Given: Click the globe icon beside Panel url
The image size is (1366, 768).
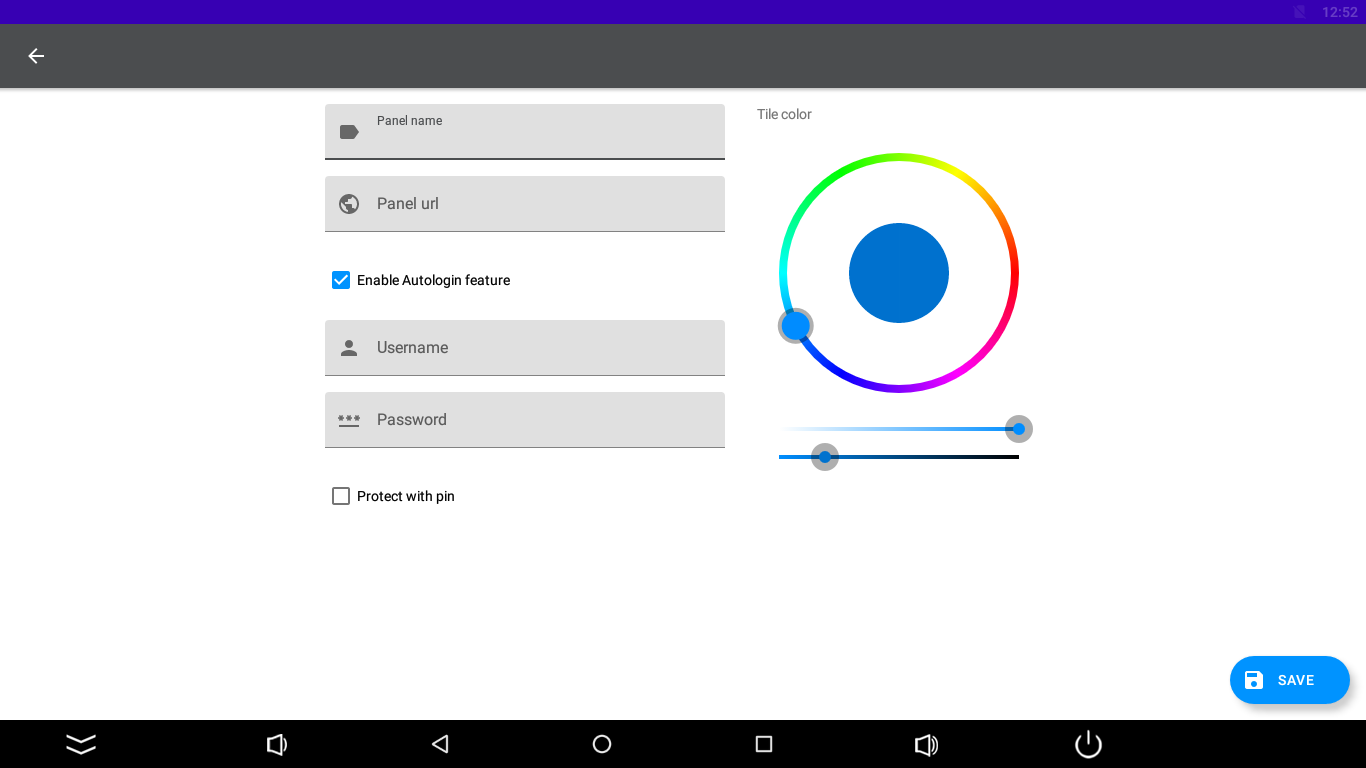Looking at the screenshot, I should tap(349, 204).
